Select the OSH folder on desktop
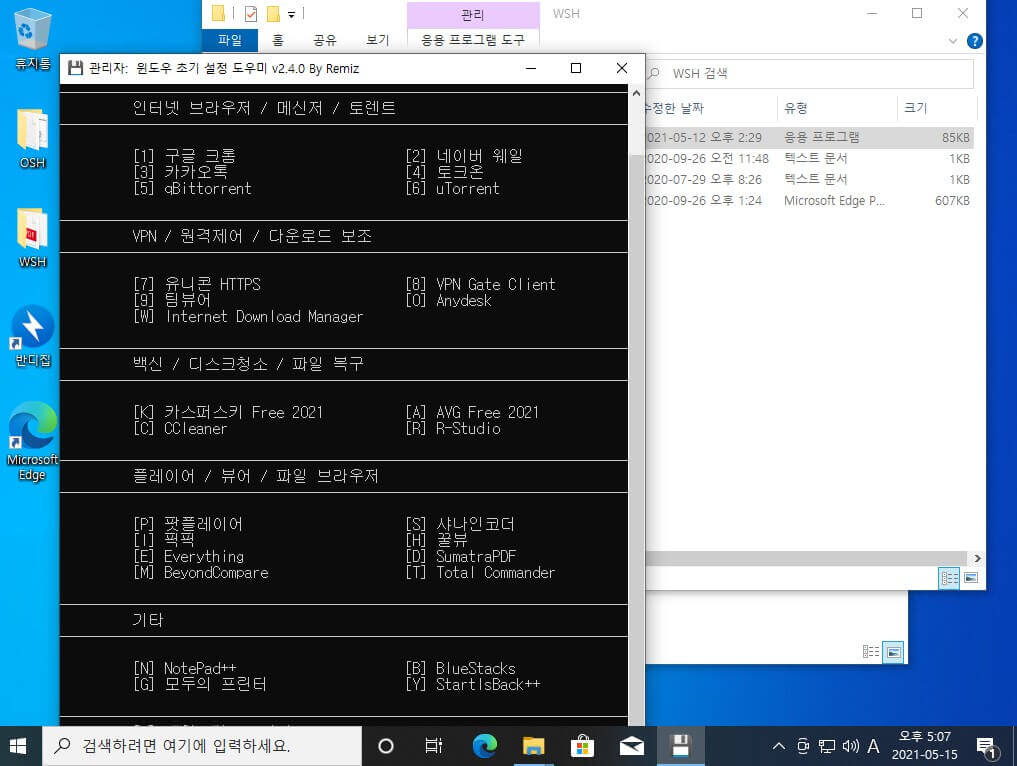 [x=32, y=139]
